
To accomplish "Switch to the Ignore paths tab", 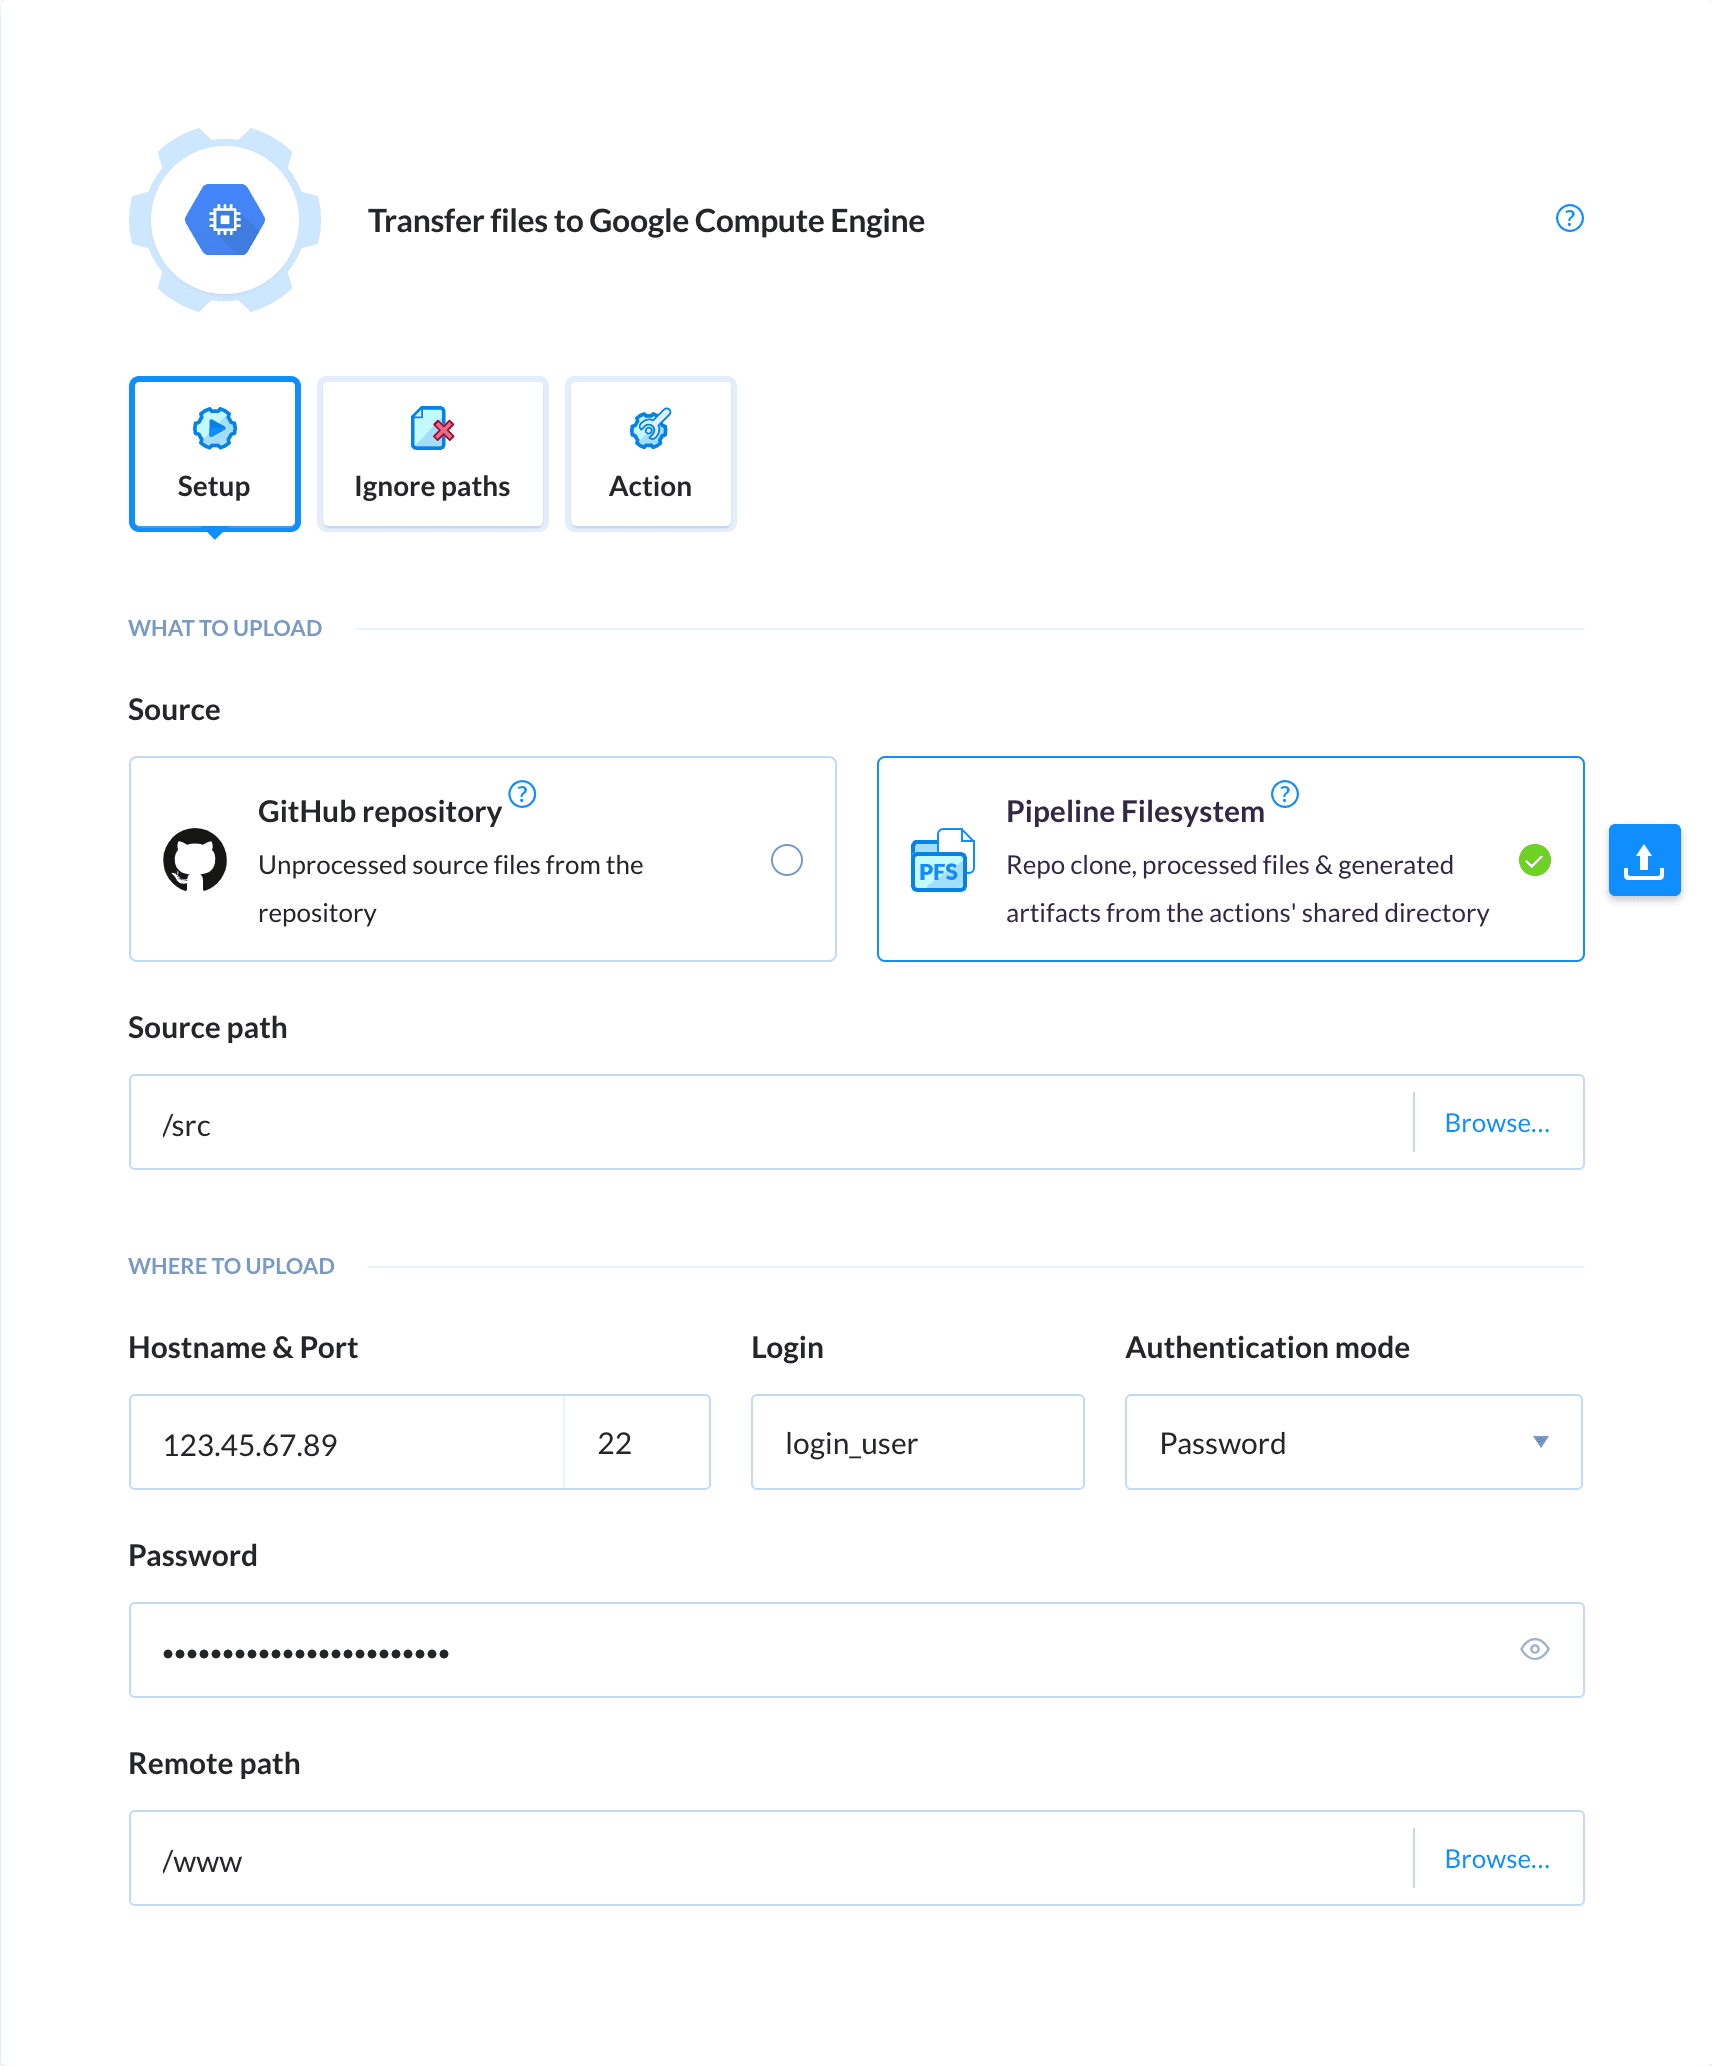I will pos(431,453).
